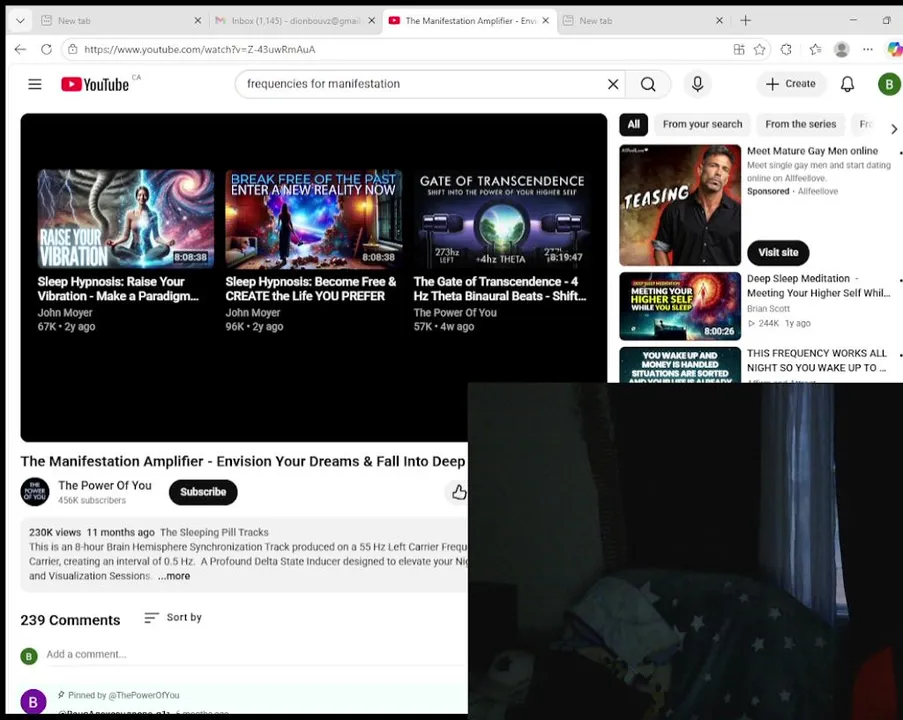Select the All filter chip

(x=633, y=124)
